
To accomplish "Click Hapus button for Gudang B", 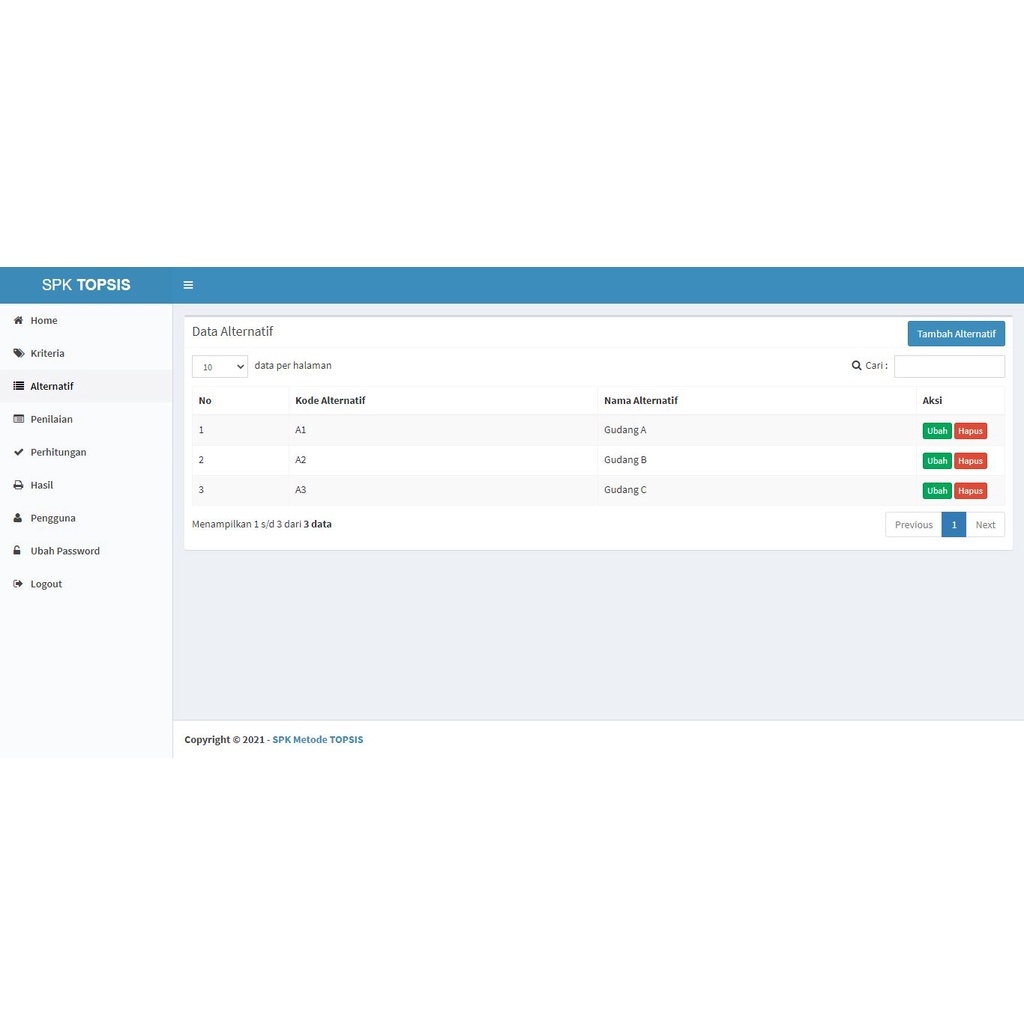I will pyautogui.click(x=970, y=461).
